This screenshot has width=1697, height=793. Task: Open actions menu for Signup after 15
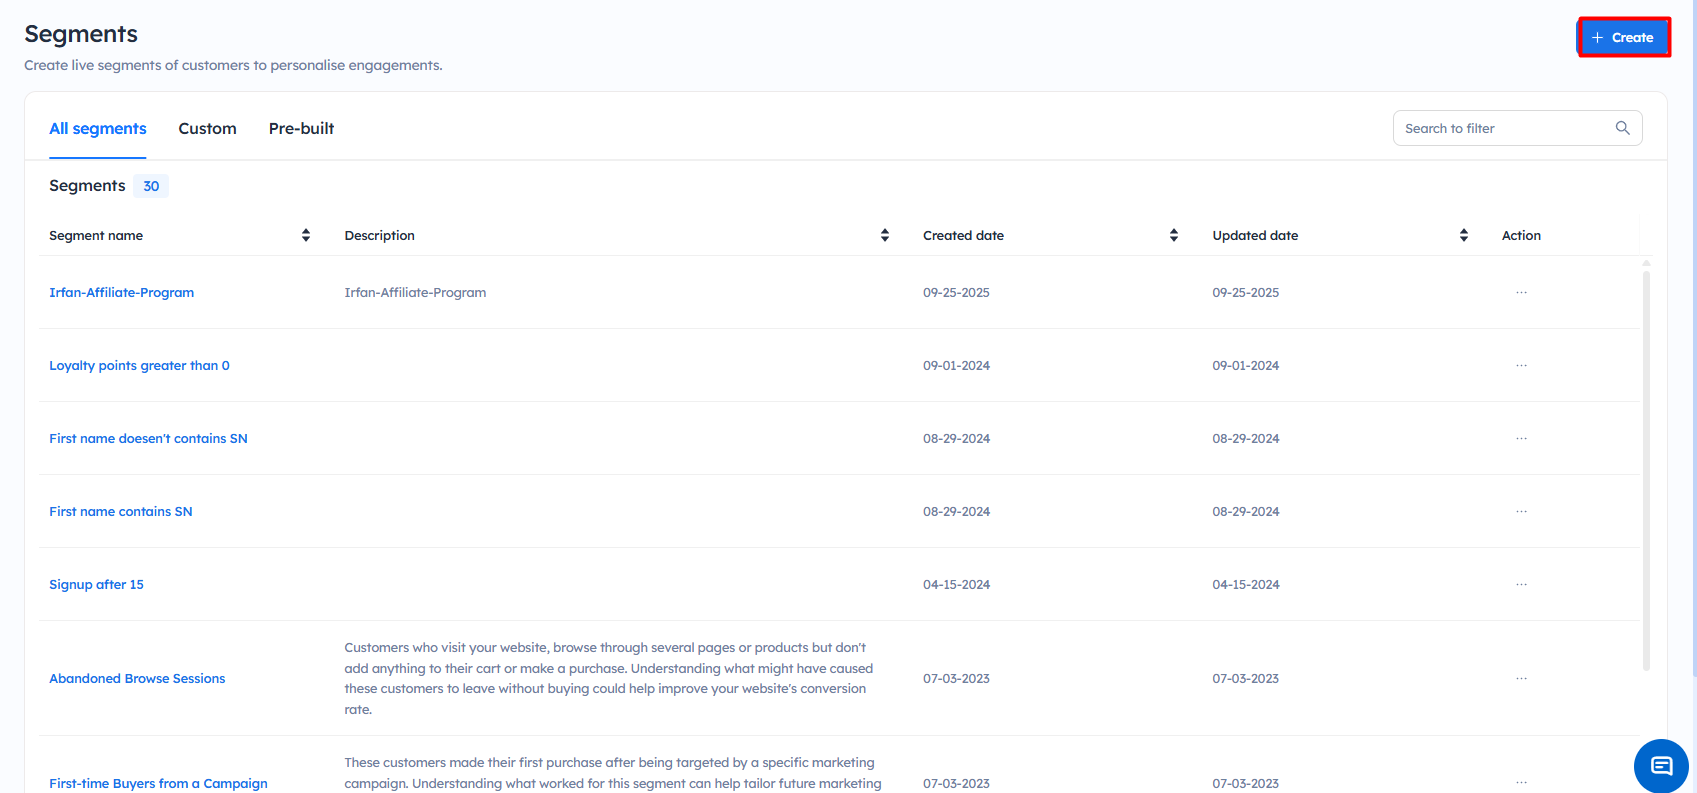pos(1520,585)
